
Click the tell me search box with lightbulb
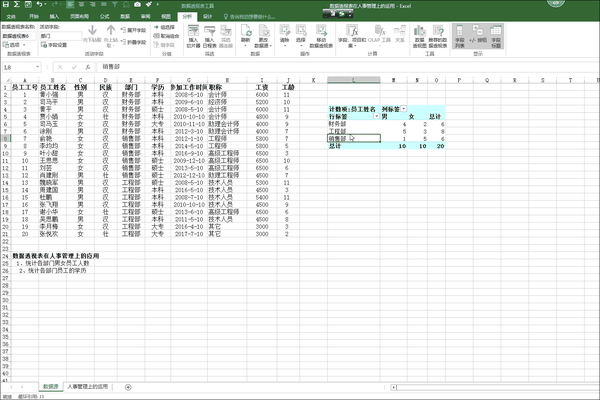249,16
